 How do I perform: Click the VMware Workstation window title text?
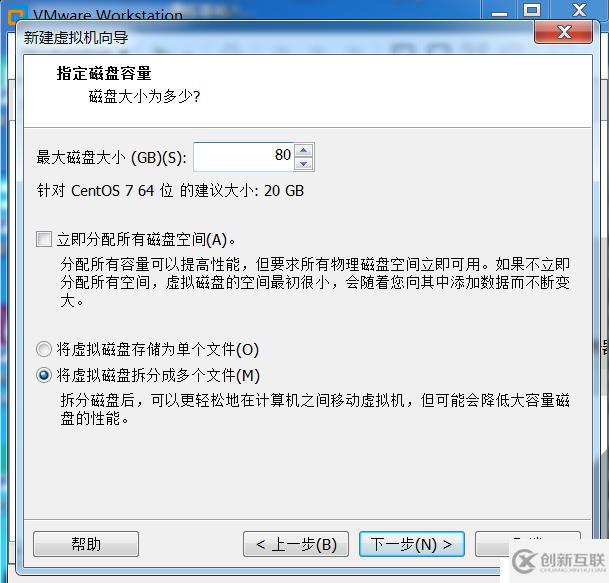click(x=108, y=16)
